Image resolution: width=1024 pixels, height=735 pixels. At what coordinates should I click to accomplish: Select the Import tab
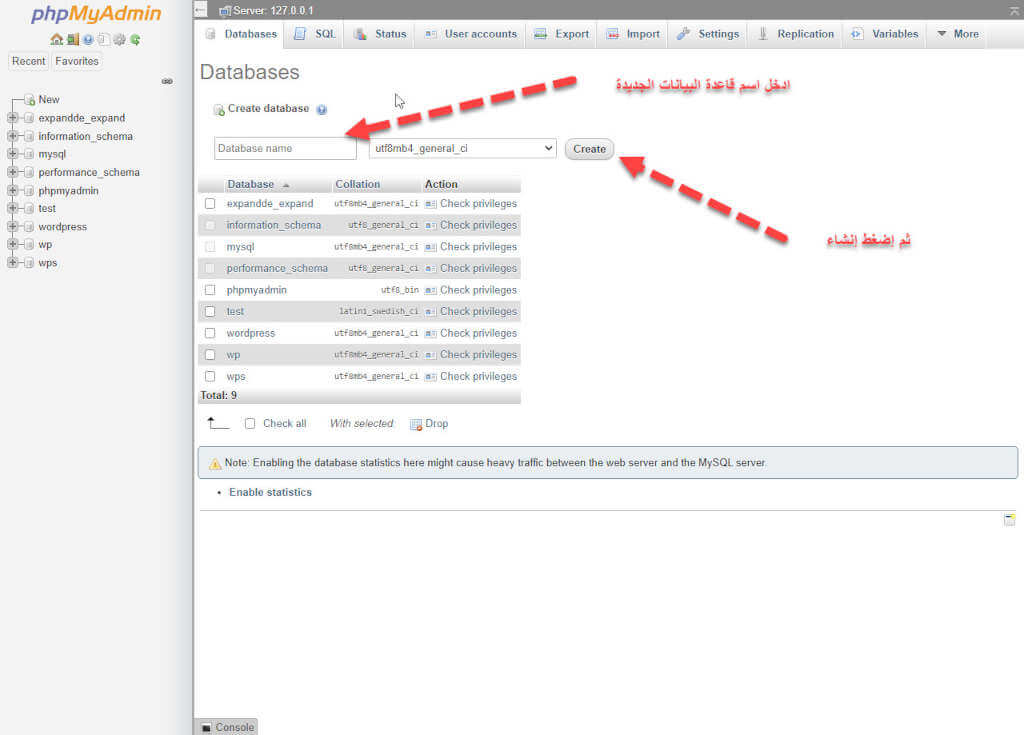coord(633,34)
